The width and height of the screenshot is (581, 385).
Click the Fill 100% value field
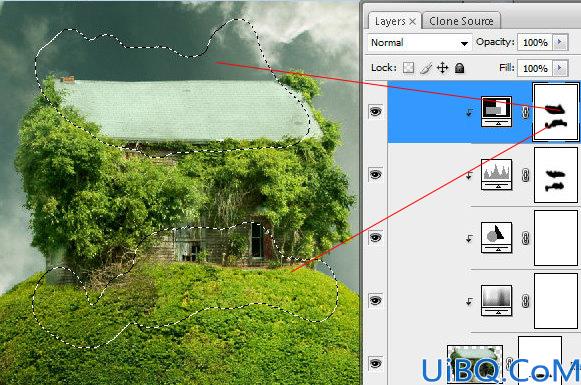click(x=535, y=69)
